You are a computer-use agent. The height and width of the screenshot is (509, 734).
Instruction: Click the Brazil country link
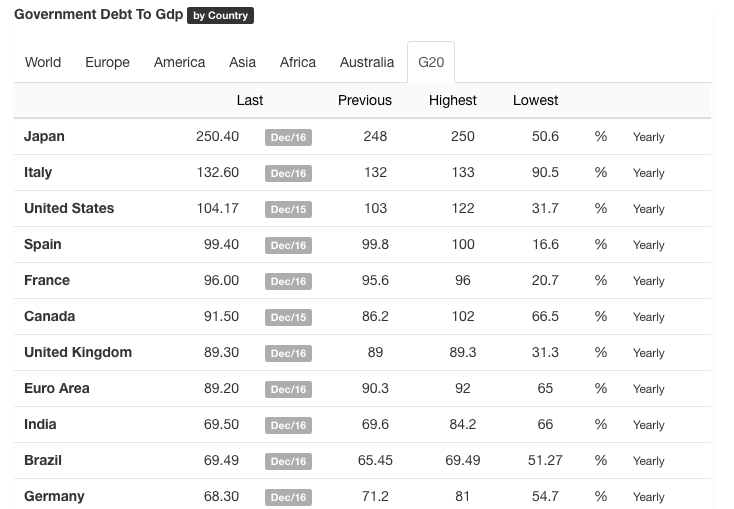43,460
